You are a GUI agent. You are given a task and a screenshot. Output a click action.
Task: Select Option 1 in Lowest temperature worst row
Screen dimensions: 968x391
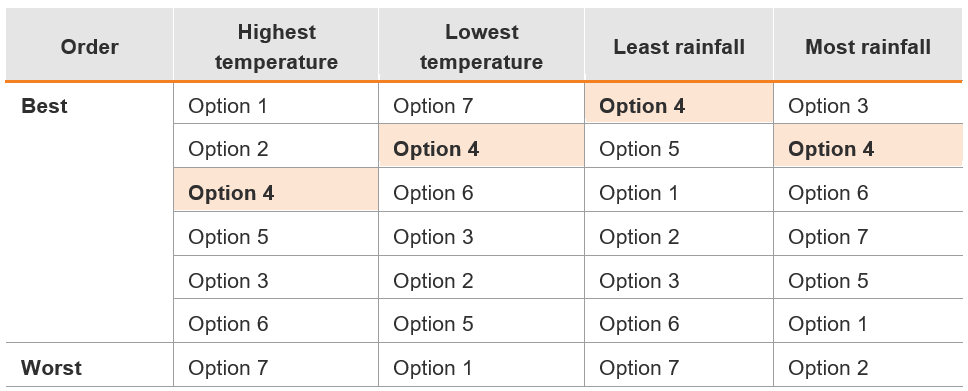(x=433, y=368)
